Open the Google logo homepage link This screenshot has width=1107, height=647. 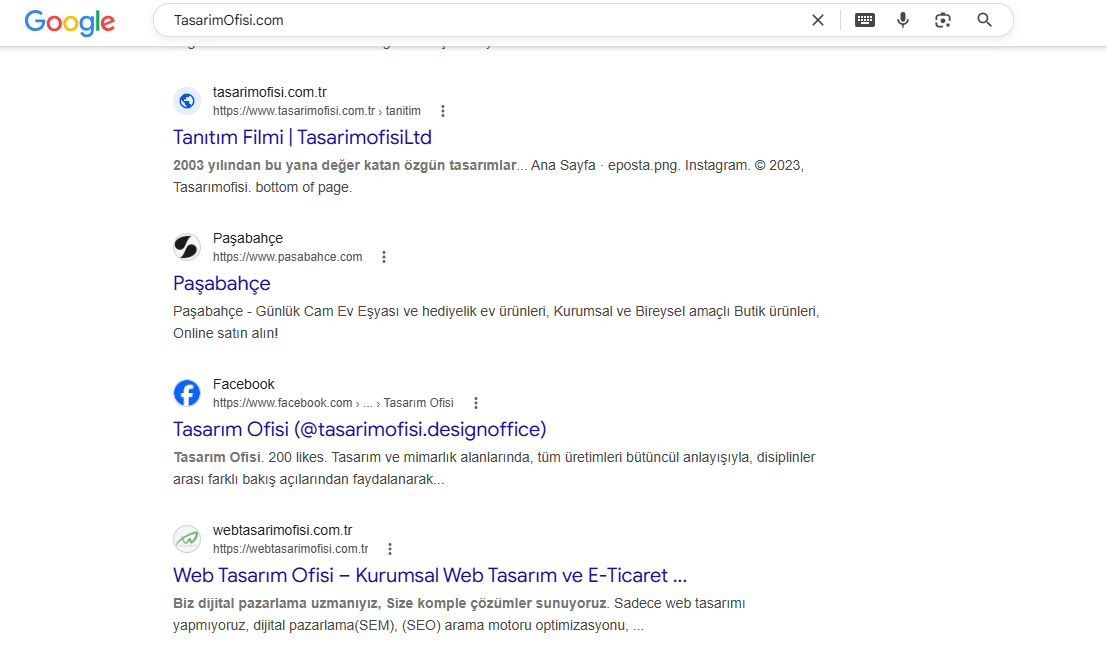coord(69,22)
